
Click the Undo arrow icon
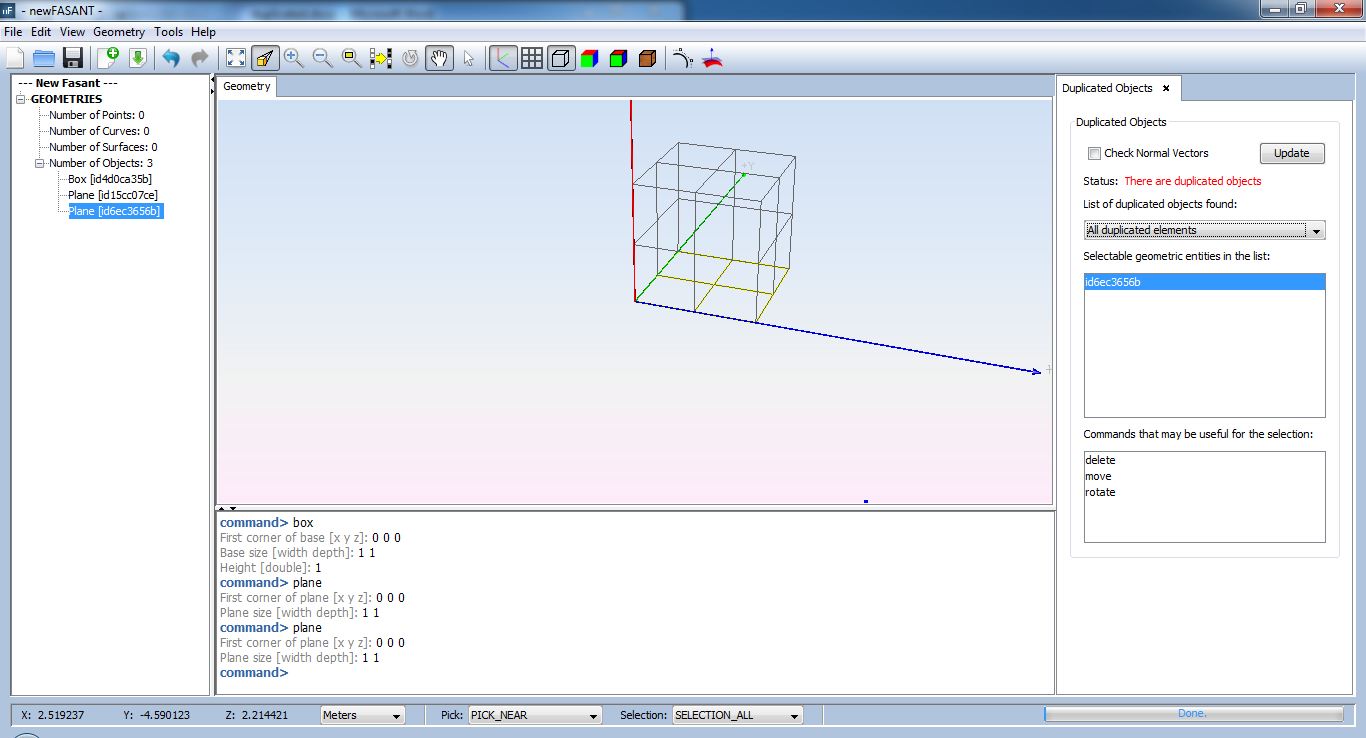(171, 58)
